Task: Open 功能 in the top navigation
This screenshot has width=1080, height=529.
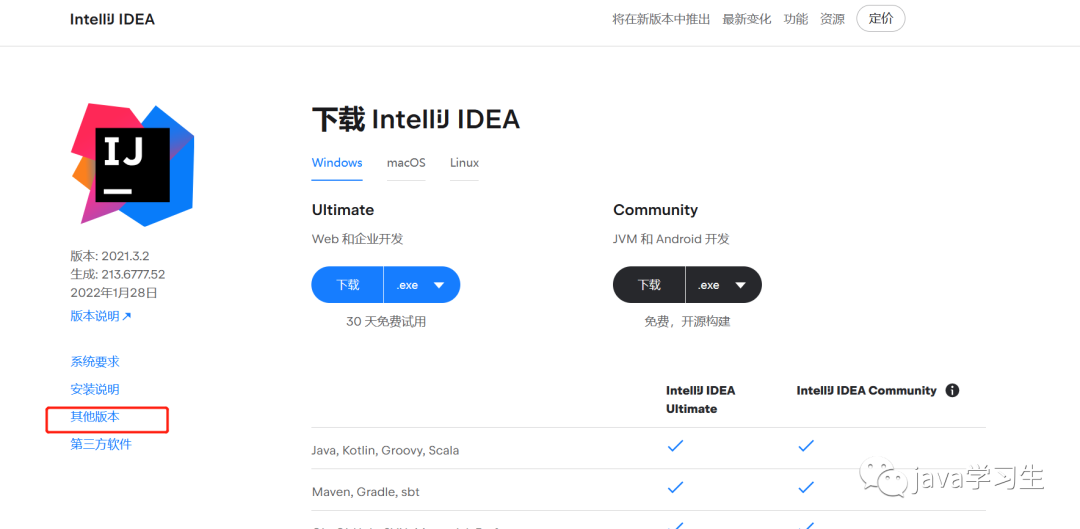Action: tap(796, 19)
